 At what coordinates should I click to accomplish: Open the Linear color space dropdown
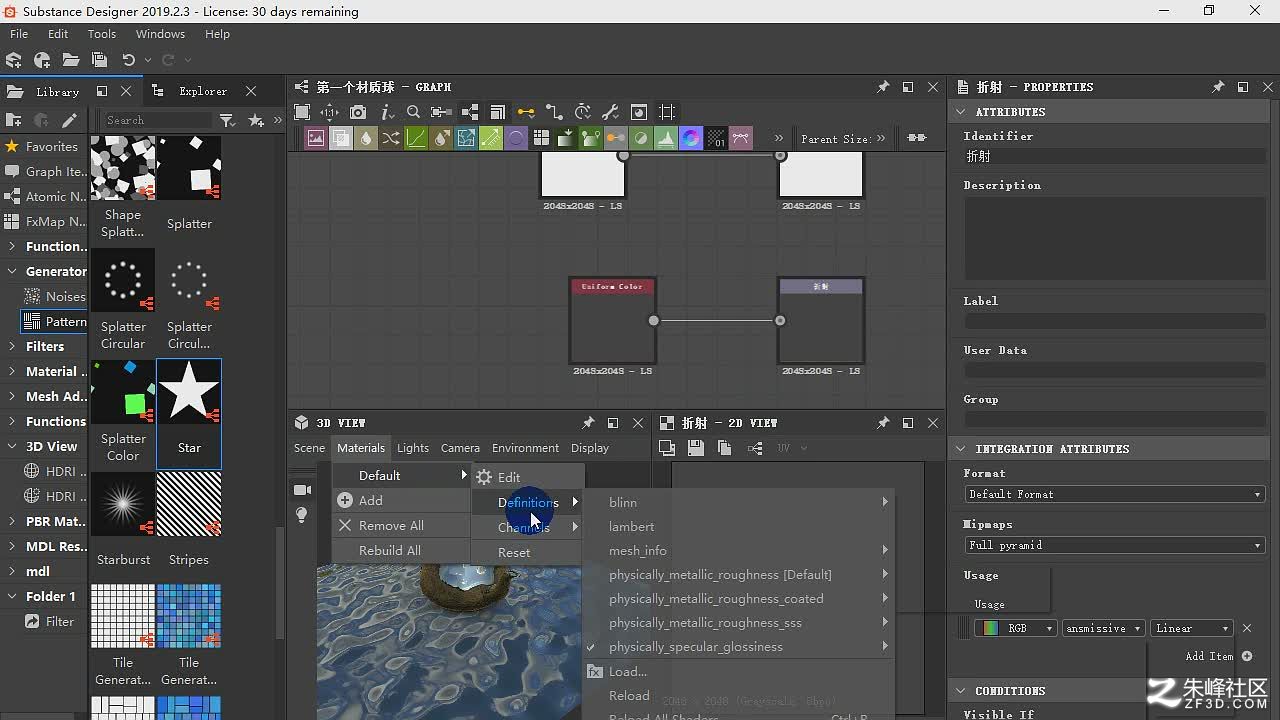click(x=1191, y=628)
